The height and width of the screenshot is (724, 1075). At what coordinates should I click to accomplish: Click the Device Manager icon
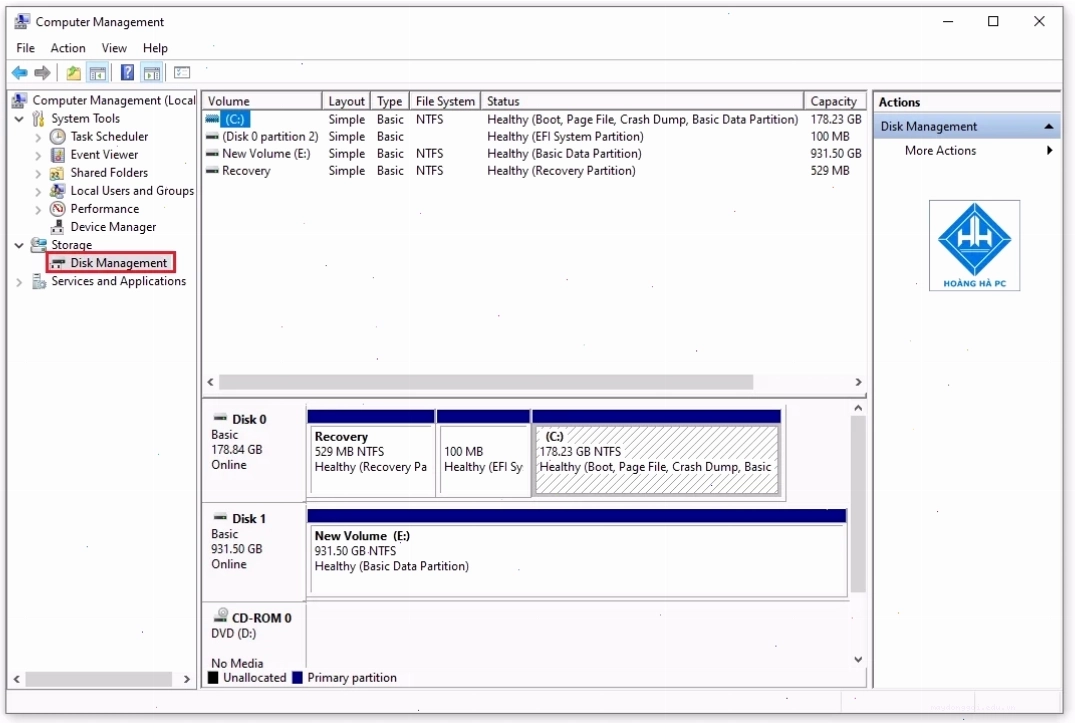click(58, 227)
